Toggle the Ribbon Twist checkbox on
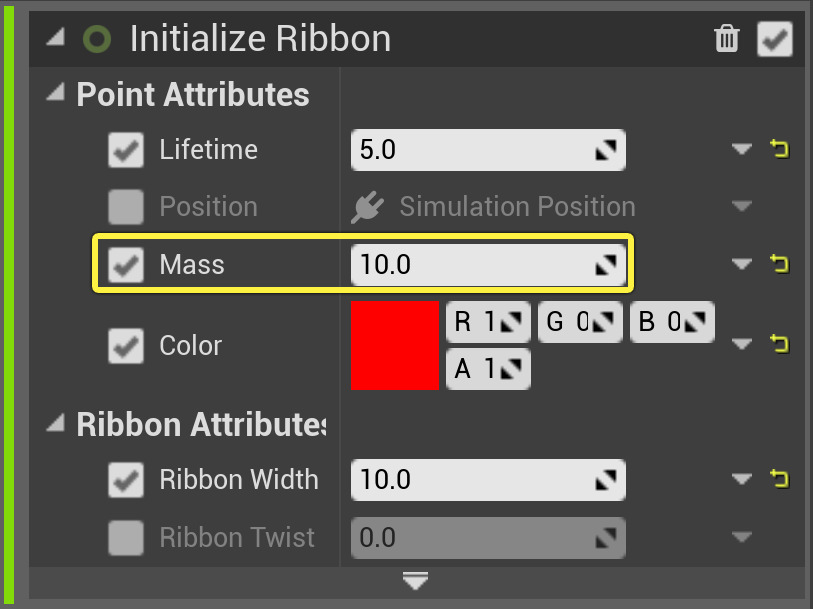This screenshot has width=813, height=609. 126,538
